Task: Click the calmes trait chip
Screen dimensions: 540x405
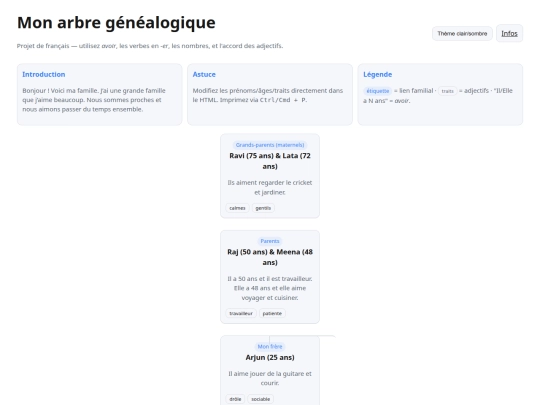Action: pos(237,208)
